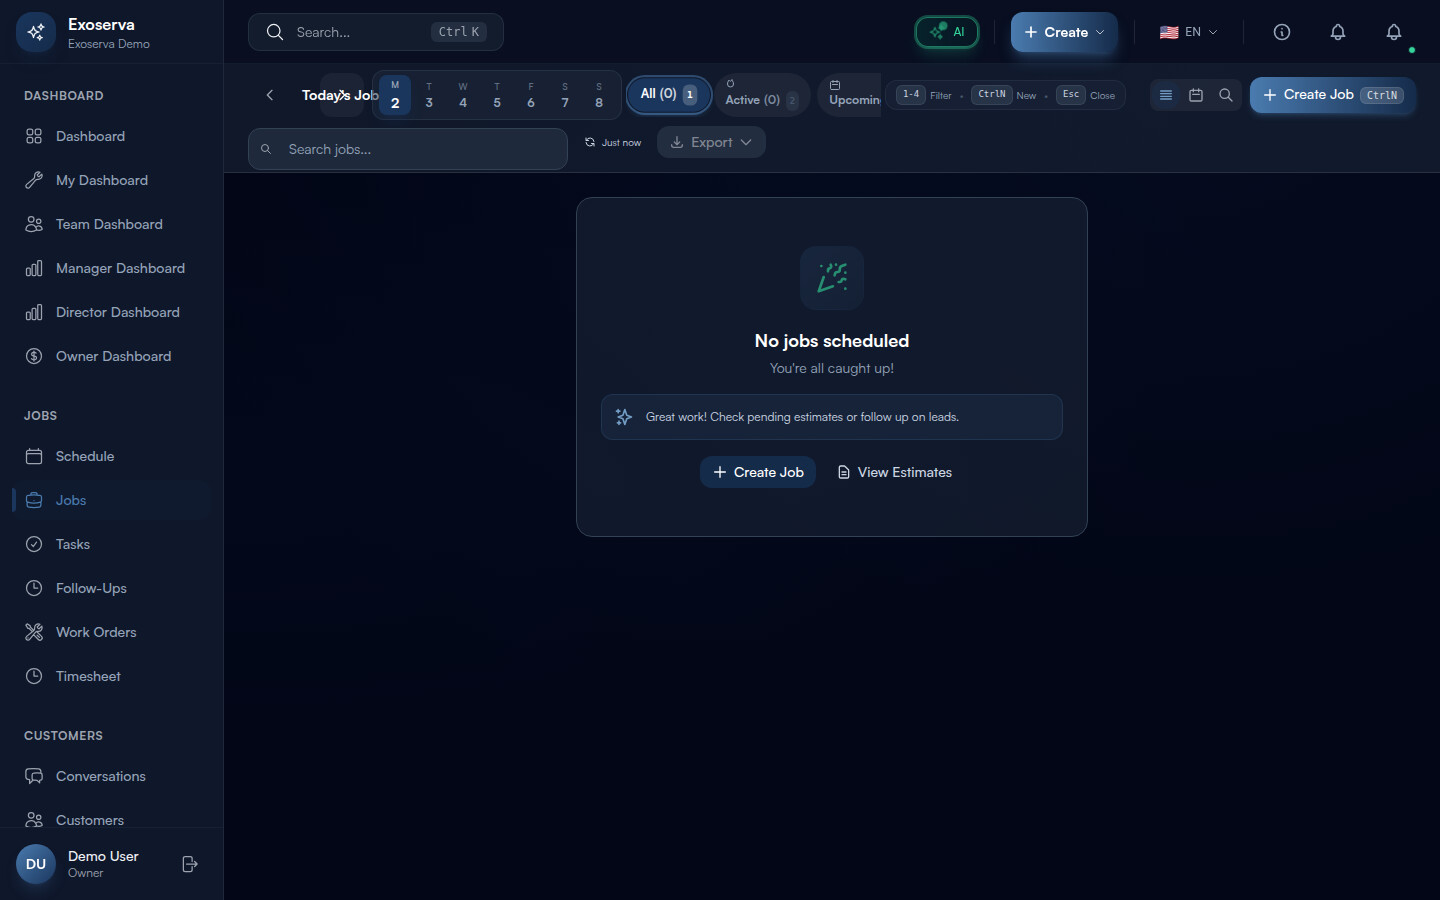Viewport: 1440px width, 900px height.
Task: Click the AI assistant button
Action: tap(946, 32)
